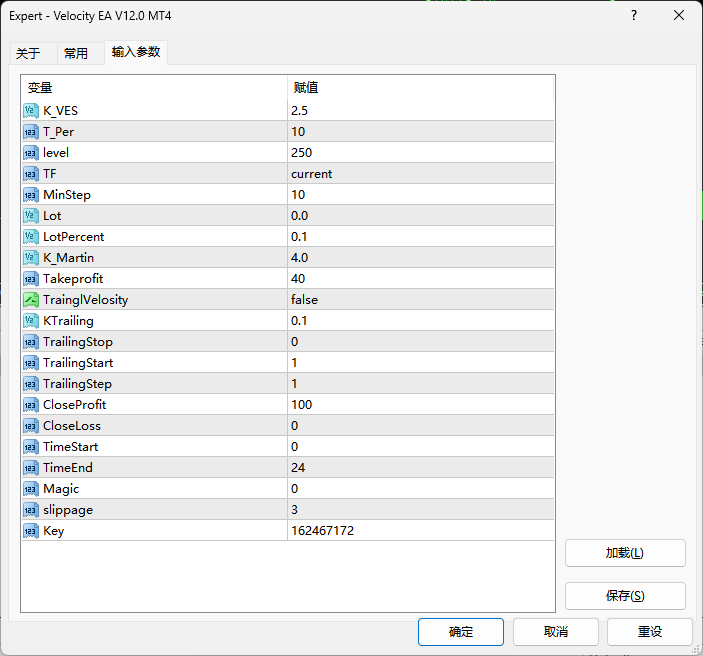Image resolution: width=703 pixels, height=656 pixels.
Task: Click the integer icon beside T_Per
Action: coord(31,131)
